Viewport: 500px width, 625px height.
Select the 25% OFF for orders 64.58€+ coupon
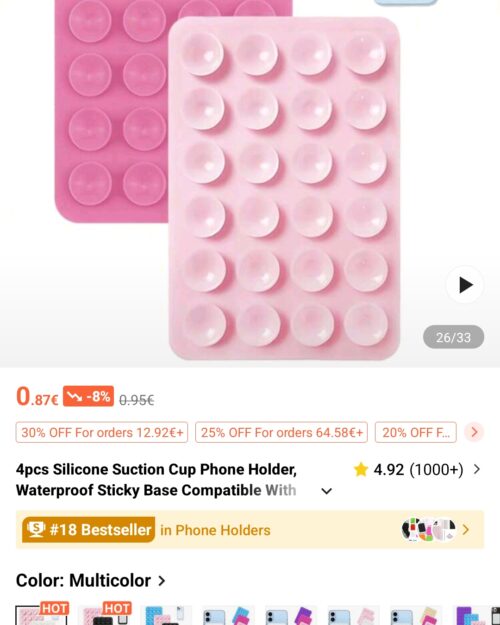click(281, 432)
